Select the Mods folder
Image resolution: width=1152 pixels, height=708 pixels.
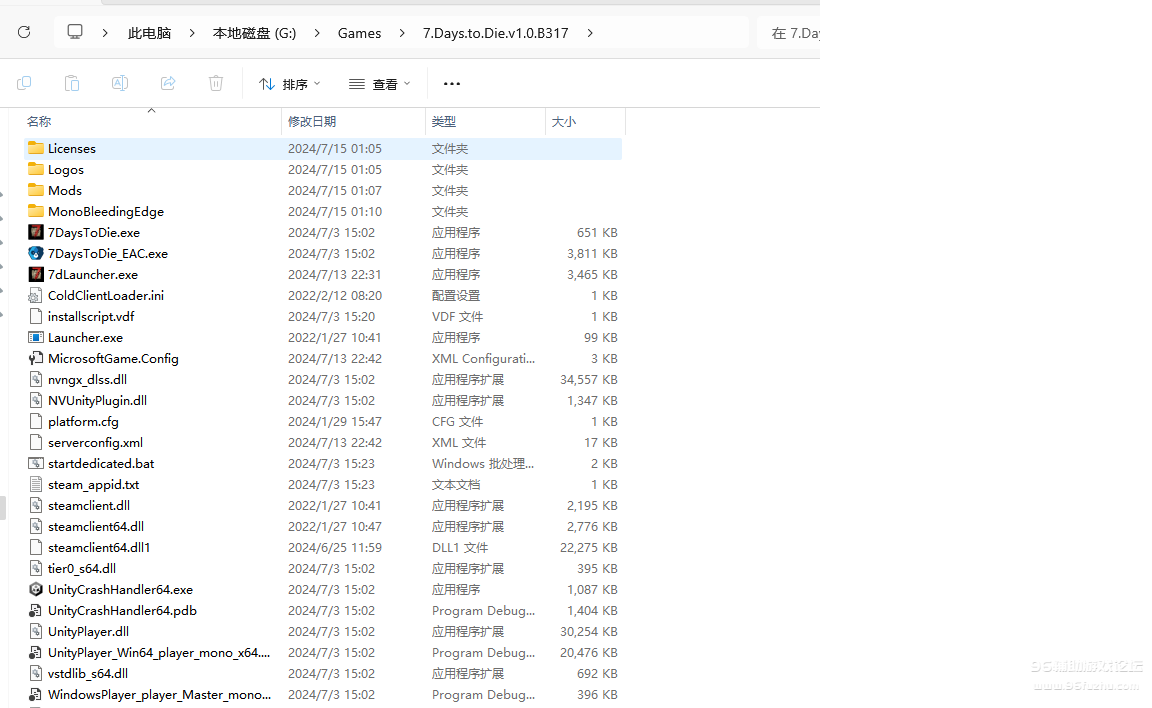click(65, 191)
